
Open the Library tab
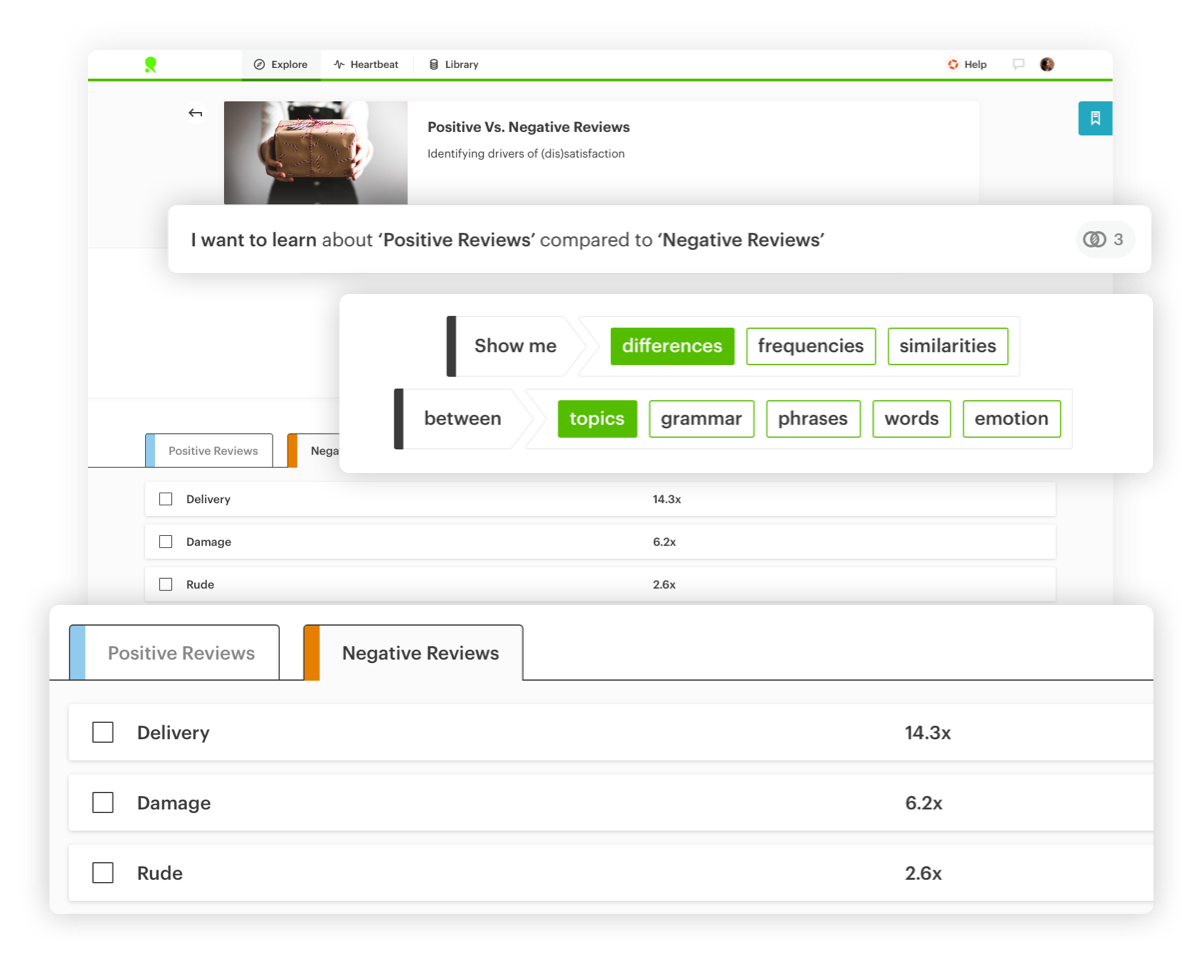click(x=454, y=65)
